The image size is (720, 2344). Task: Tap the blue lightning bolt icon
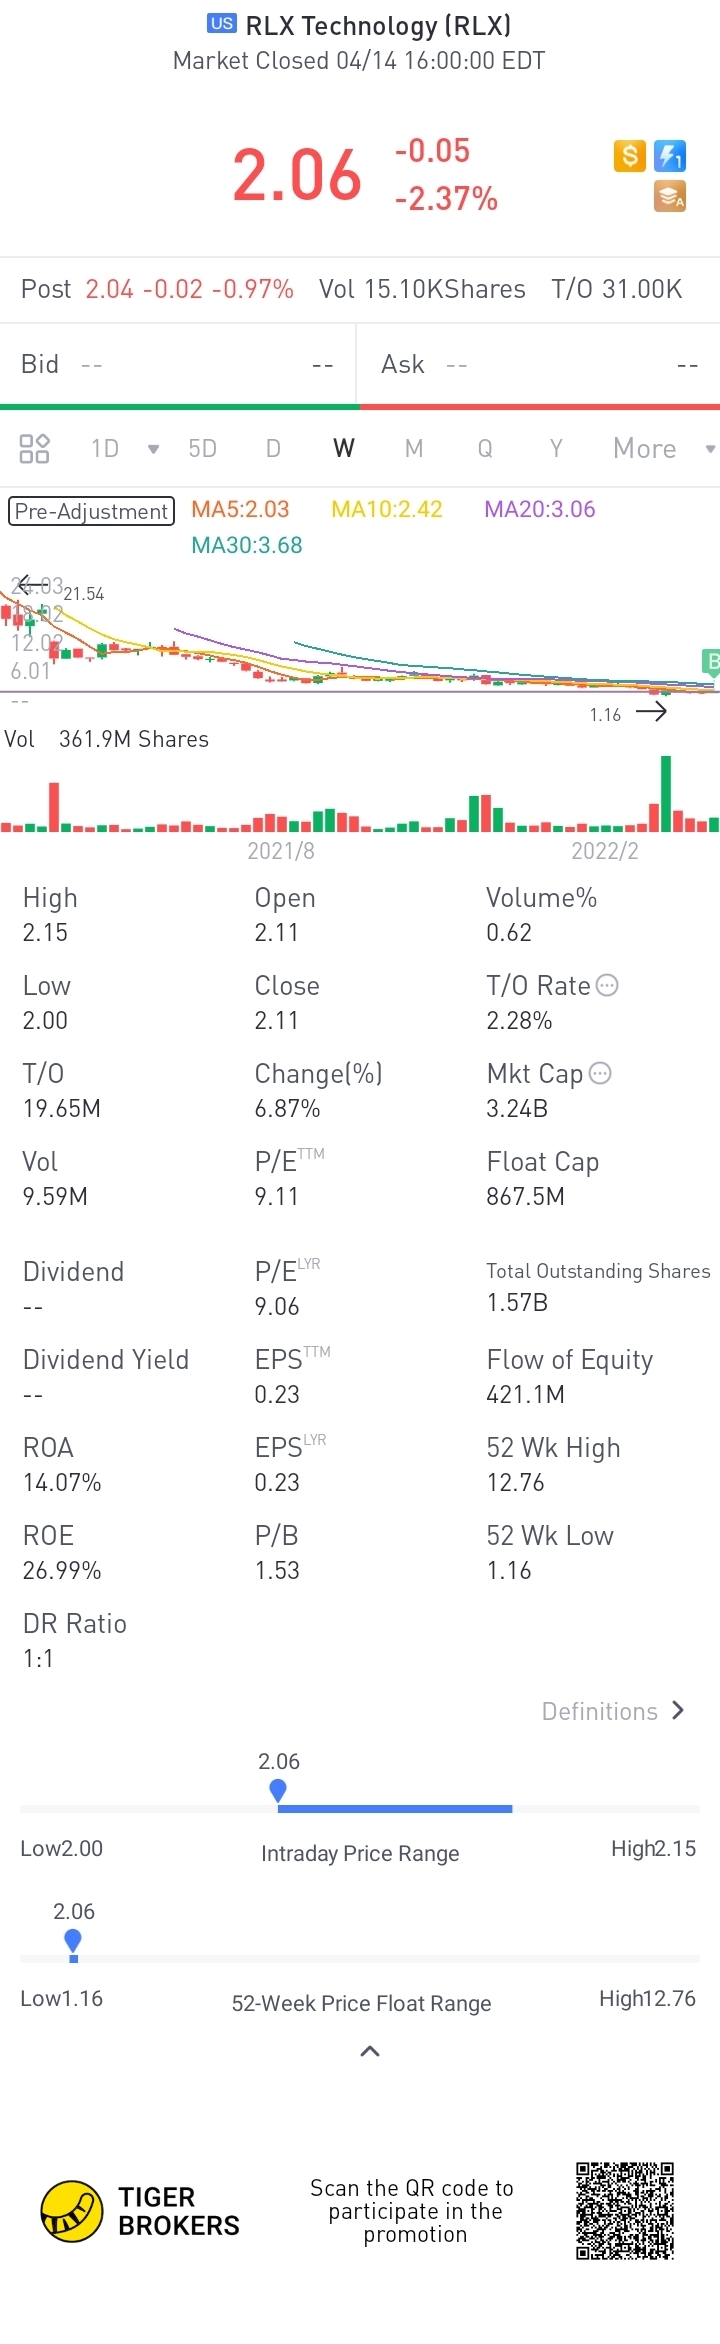point(670,156)
